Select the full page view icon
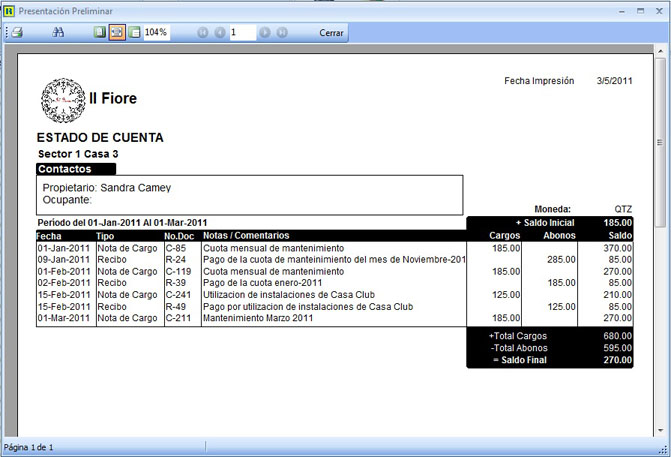The width and height of the screenshot is (671, 457). coord(99,33)
